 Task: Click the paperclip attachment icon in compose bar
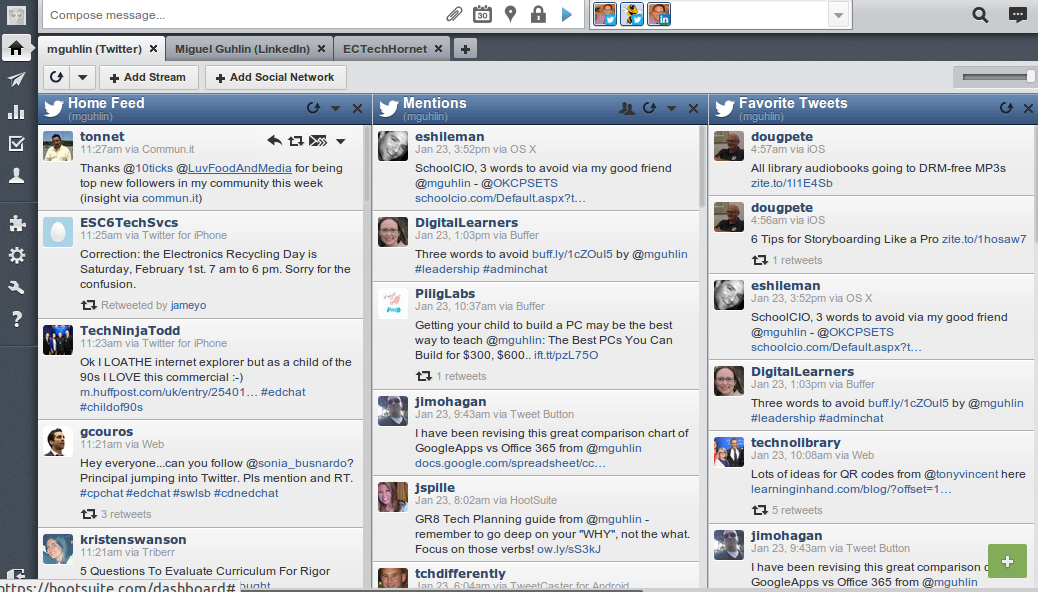tap(454, 15)
